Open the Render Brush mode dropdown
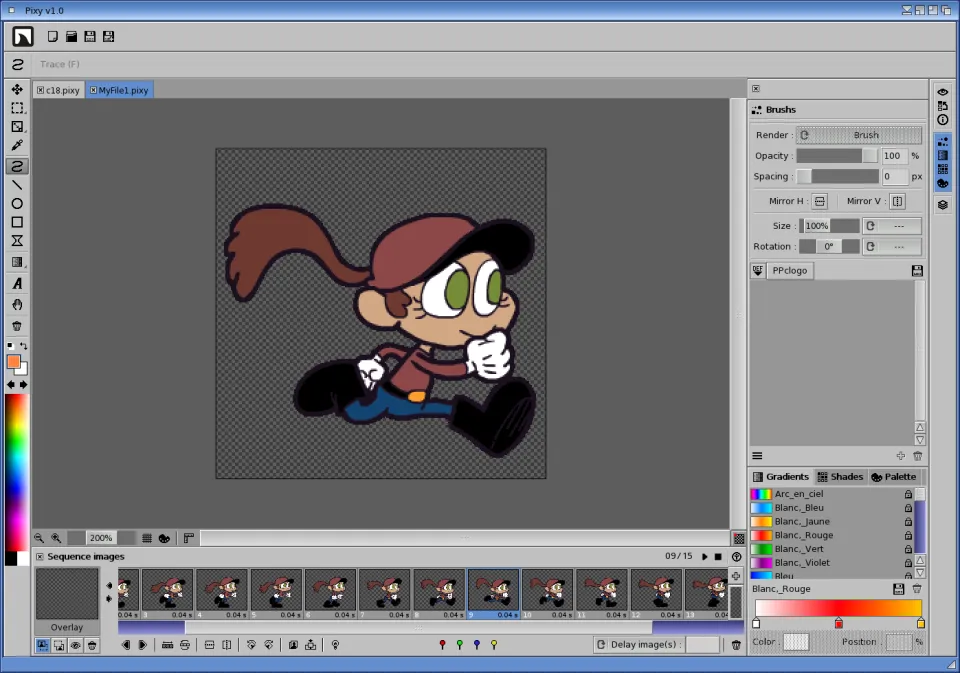The width and height of the screenshot is (960, 673). (x=859, y=135)
